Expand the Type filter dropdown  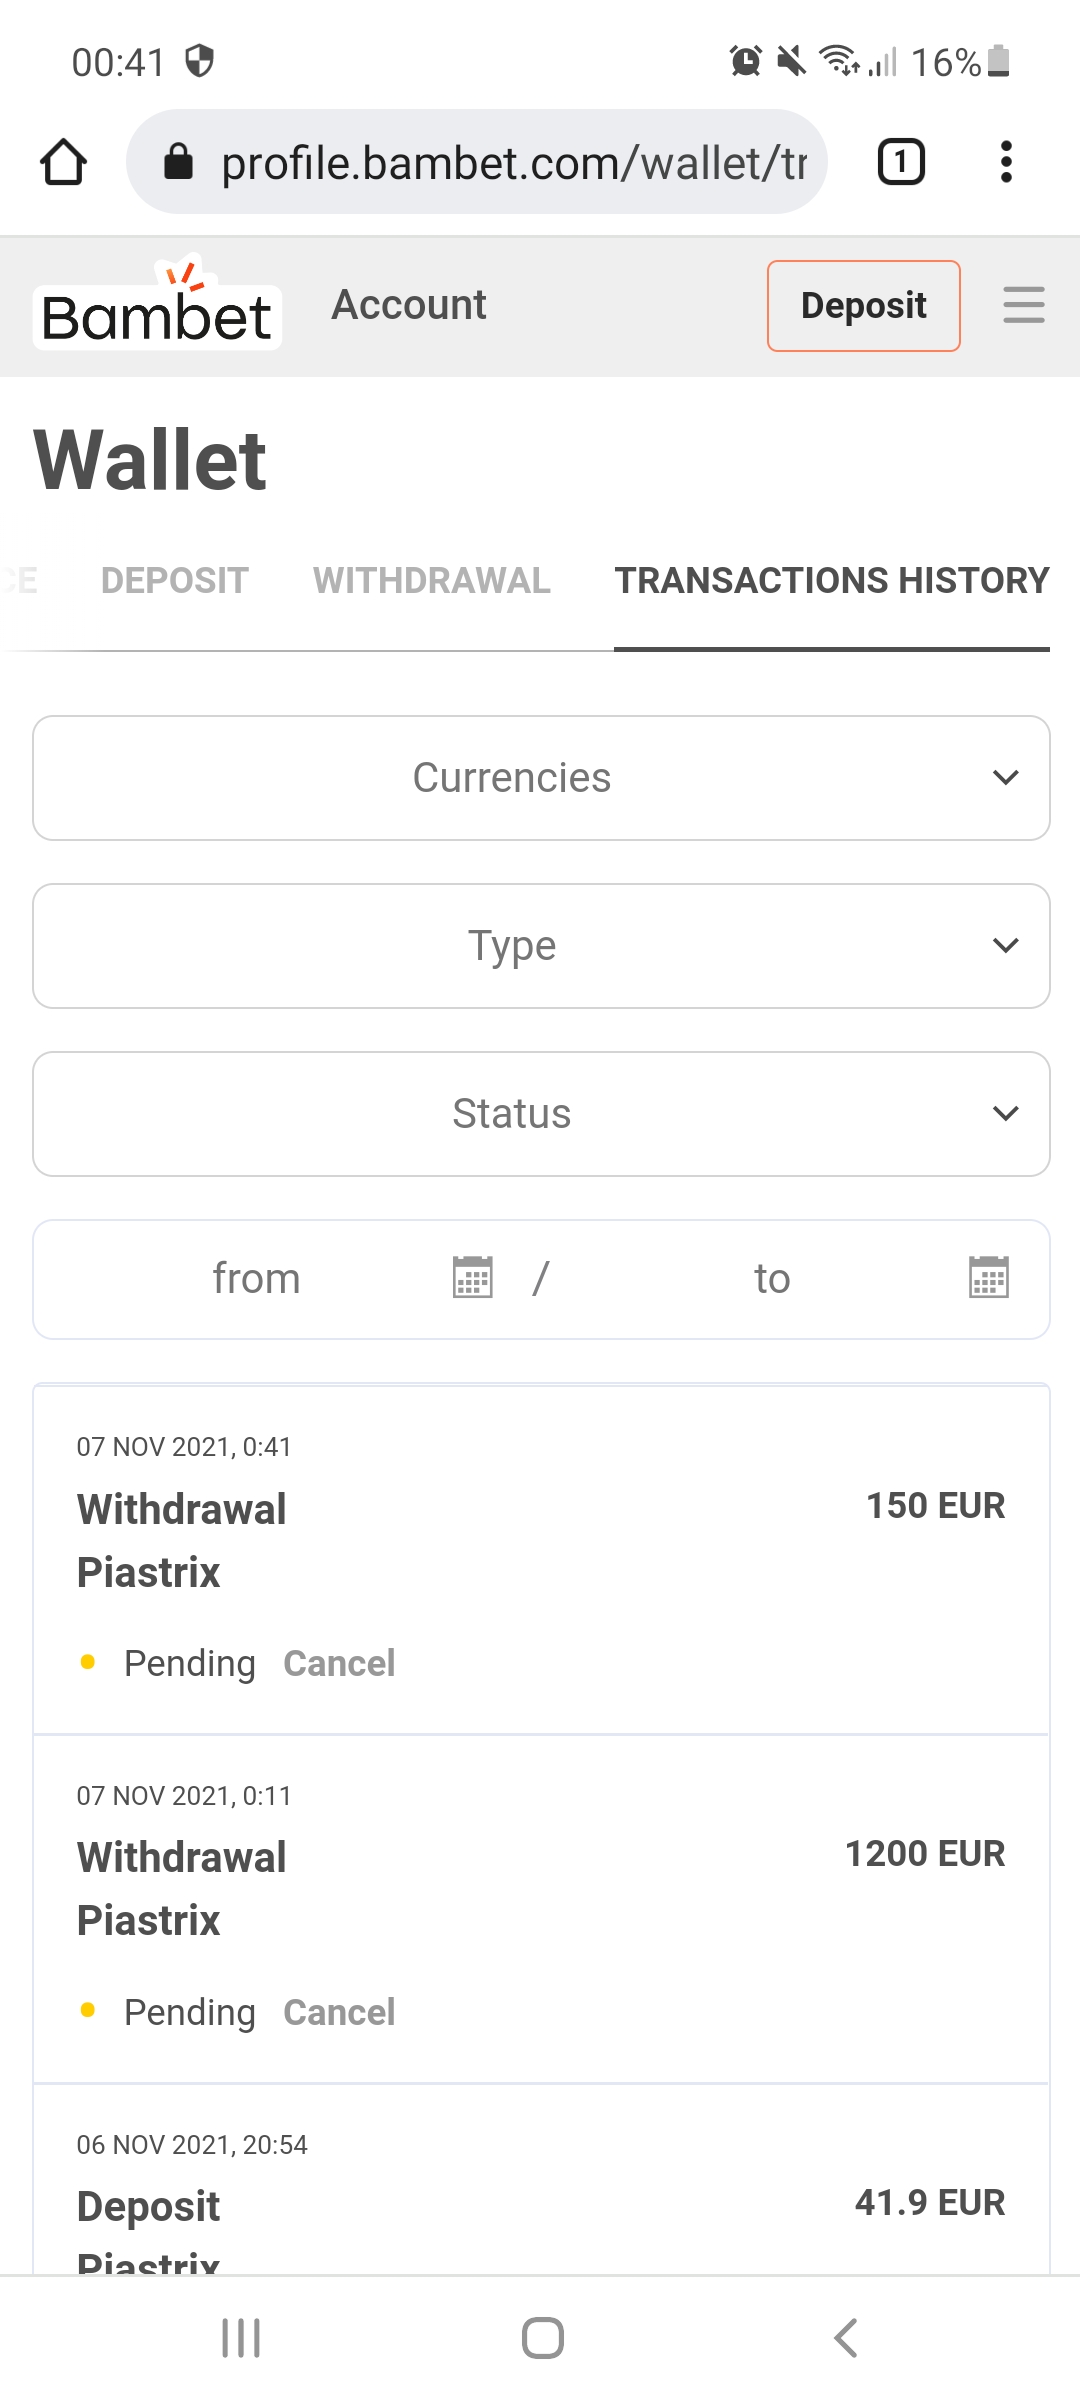coord(541,946)
